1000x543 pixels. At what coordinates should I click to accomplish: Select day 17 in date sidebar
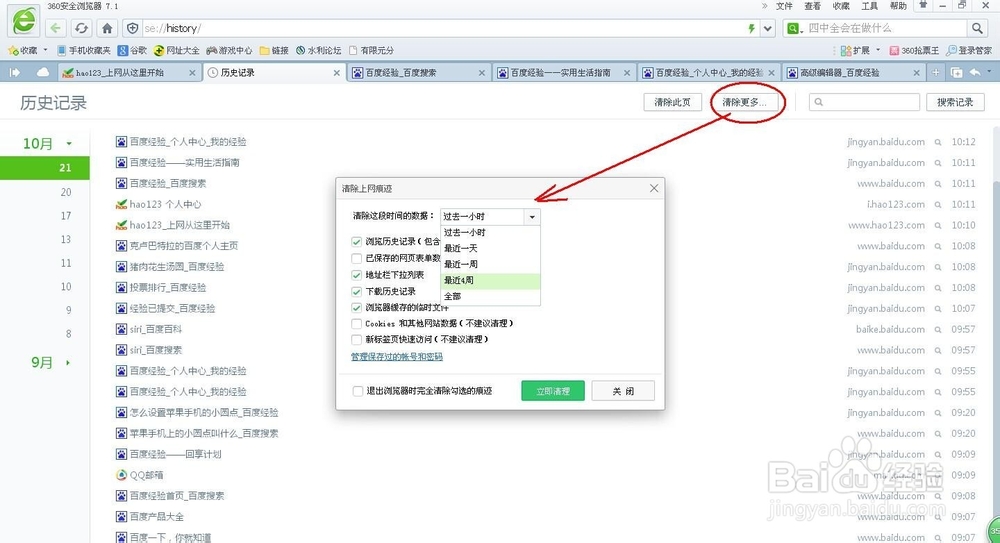(x=66, y=216)
